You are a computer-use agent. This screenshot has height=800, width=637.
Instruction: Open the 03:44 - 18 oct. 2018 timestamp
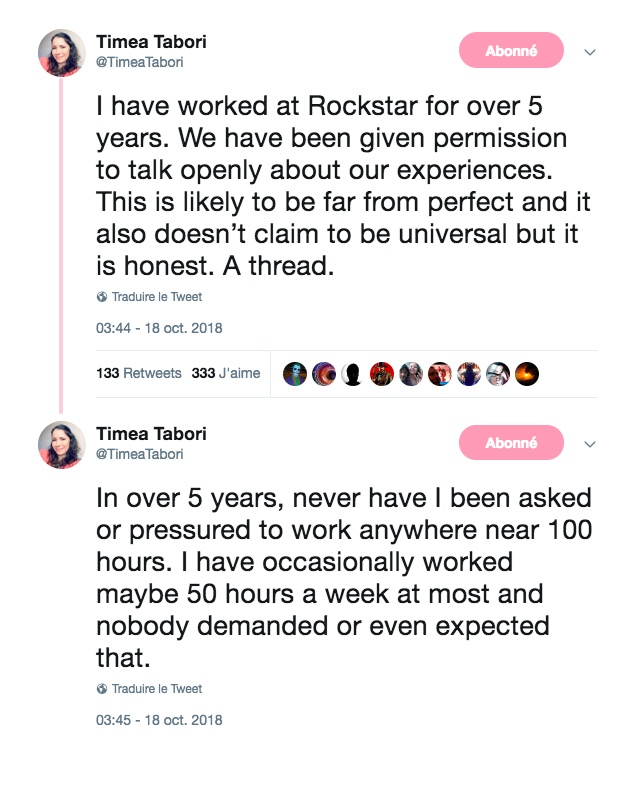pyautogui.click(x=159, y=328)
